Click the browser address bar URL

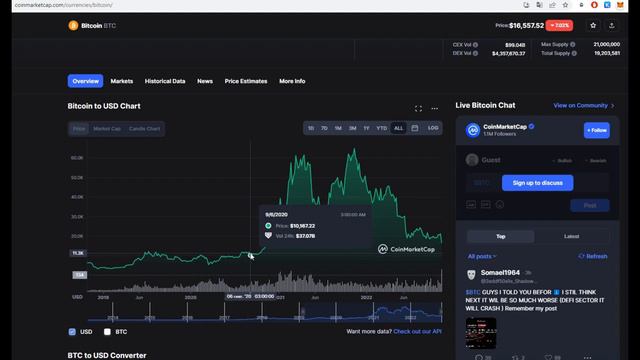tap(64, 5)
